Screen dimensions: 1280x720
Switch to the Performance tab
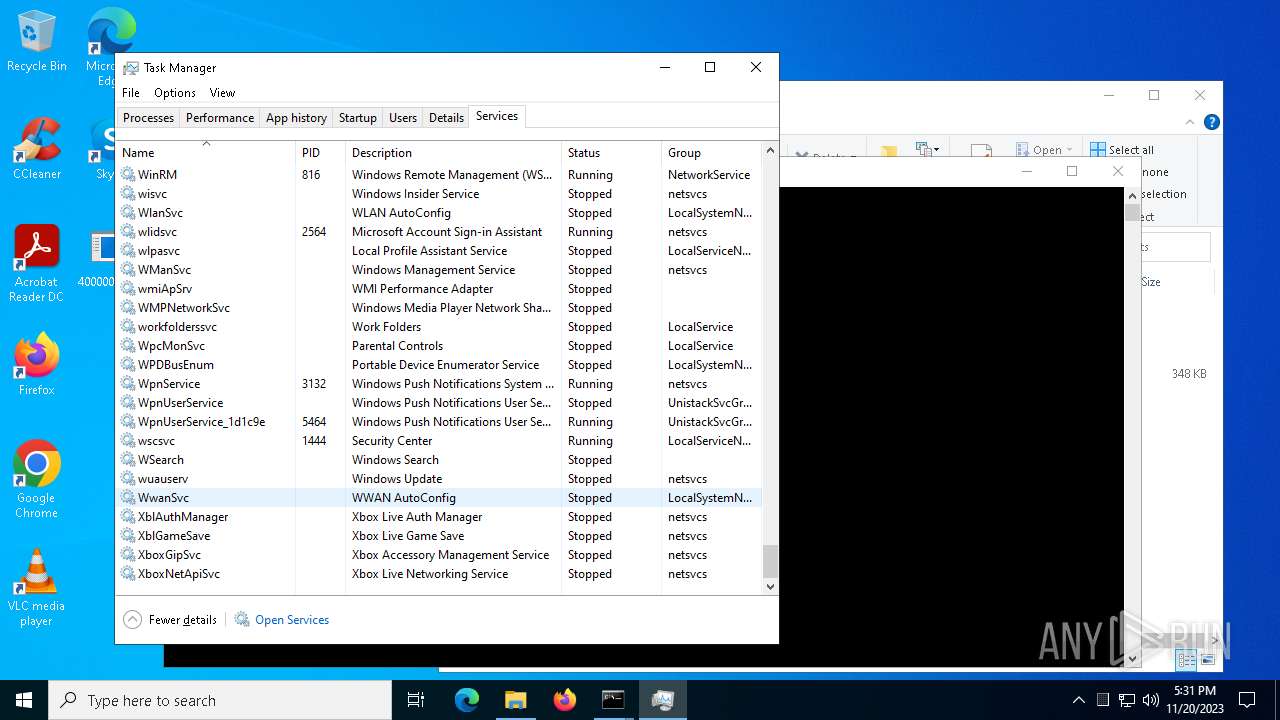tap(220, 118)
